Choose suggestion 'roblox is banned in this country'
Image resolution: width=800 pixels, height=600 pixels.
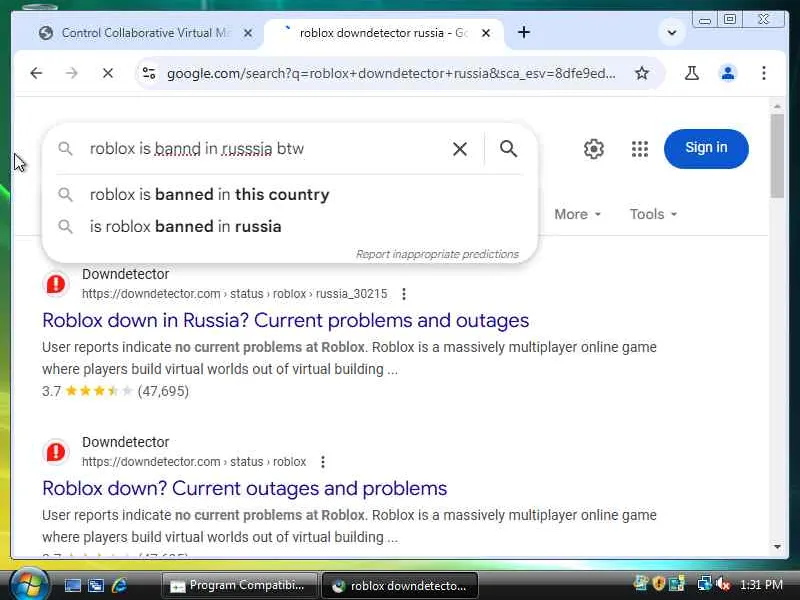[x=289, y=194]
